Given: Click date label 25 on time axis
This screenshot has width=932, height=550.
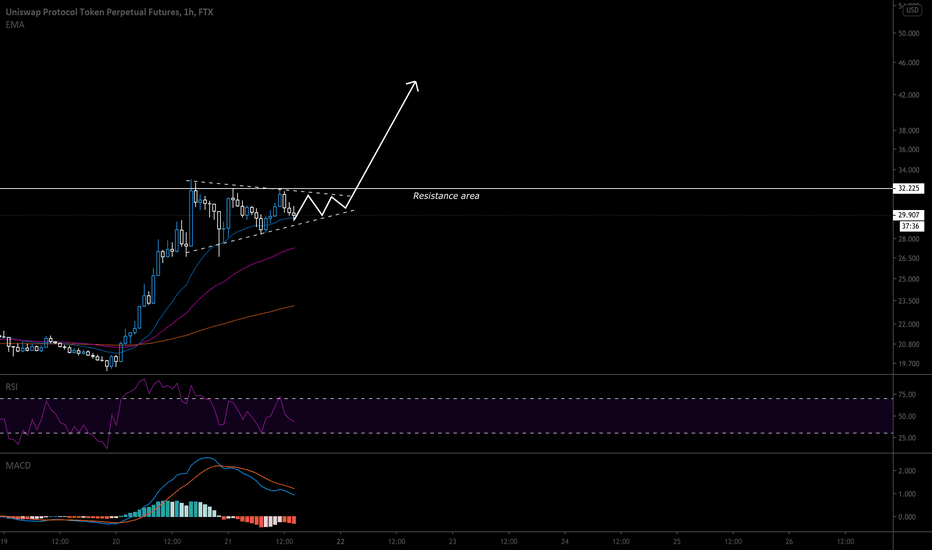Looking at the screenshot, I should 677,541.
